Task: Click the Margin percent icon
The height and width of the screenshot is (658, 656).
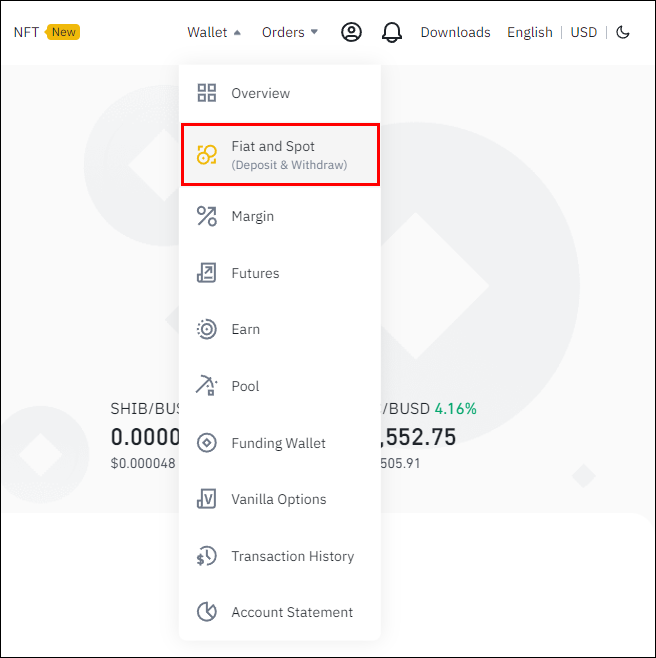Action: point(207,216)
